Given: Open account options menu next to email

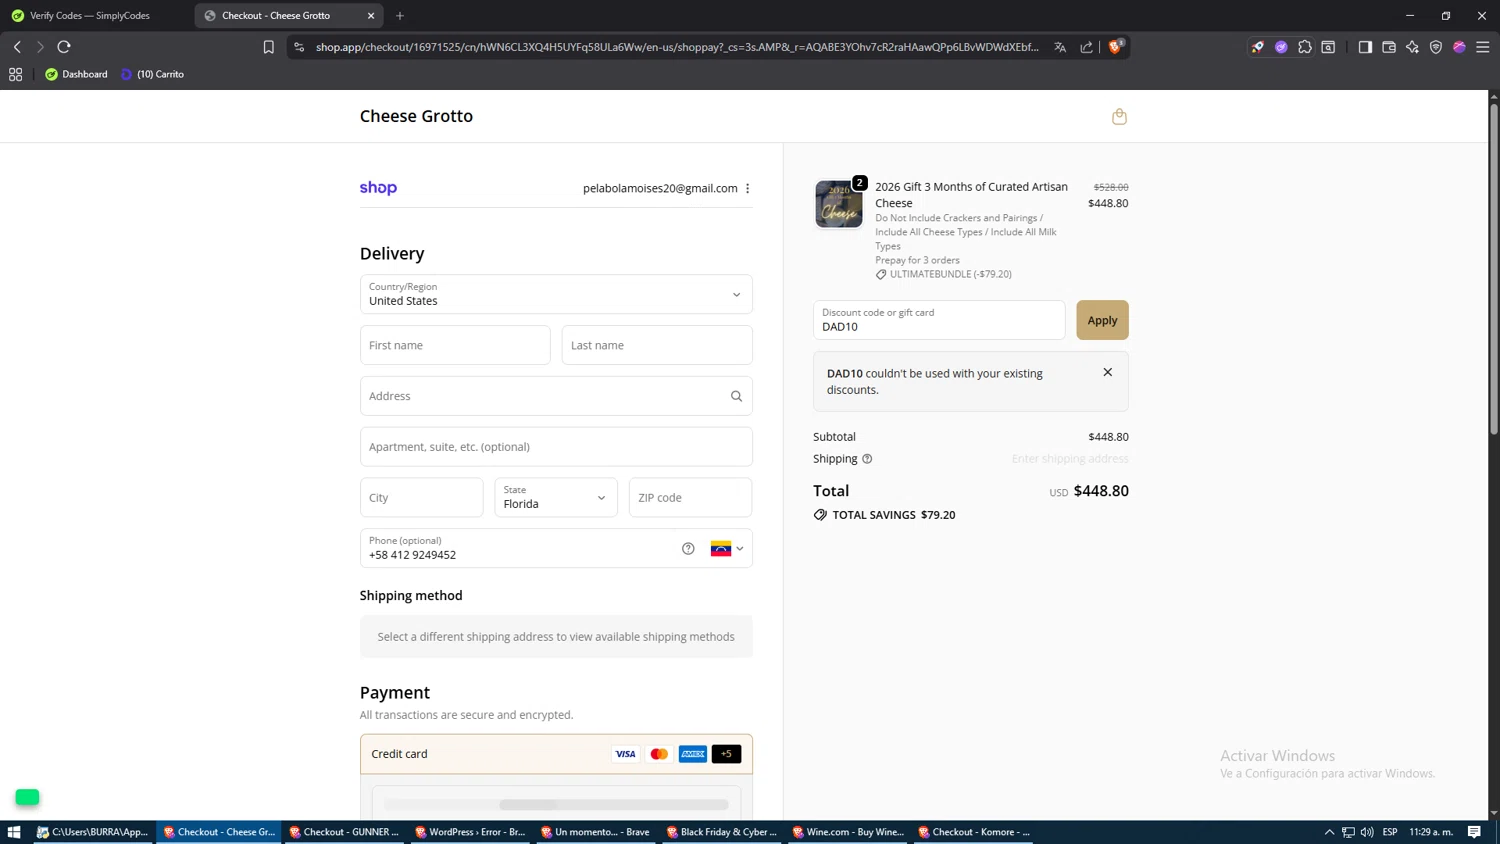Looking at the screenshot, I should 747,188.
